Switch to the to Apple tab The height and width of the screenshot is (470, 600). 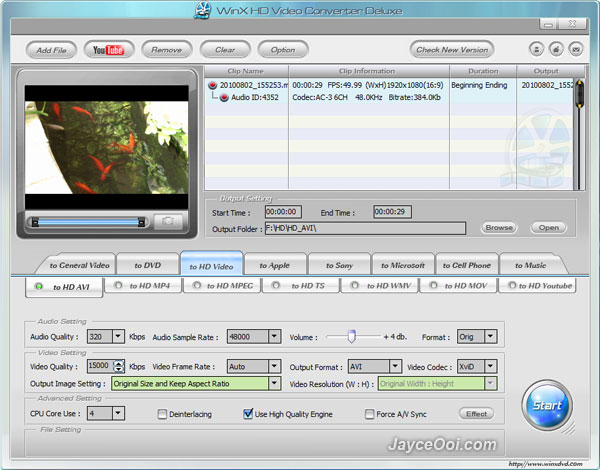275,265
